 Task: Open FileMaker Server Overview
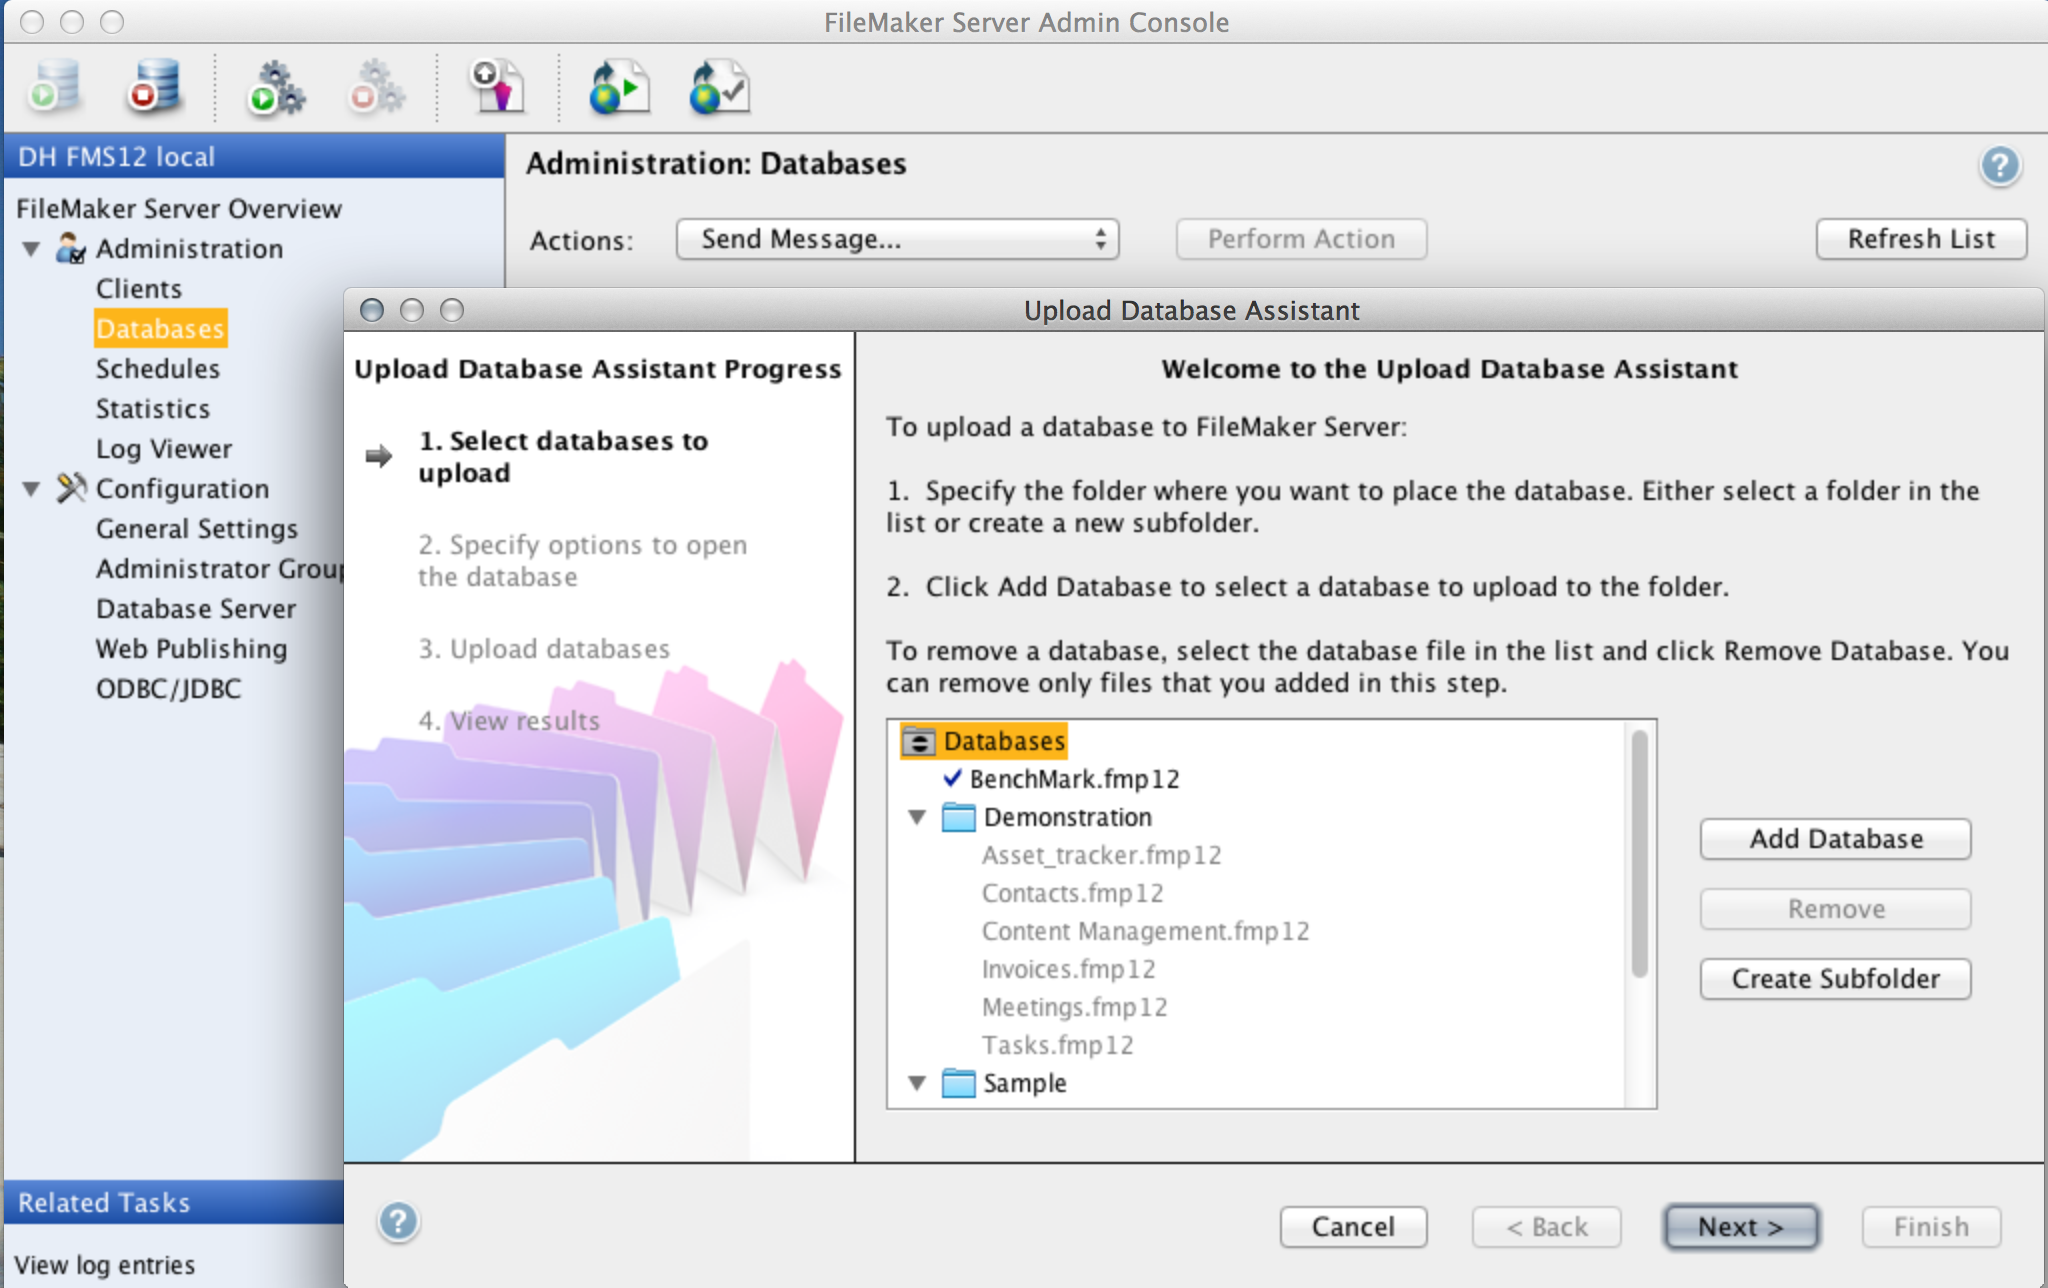tap(179, 209)
